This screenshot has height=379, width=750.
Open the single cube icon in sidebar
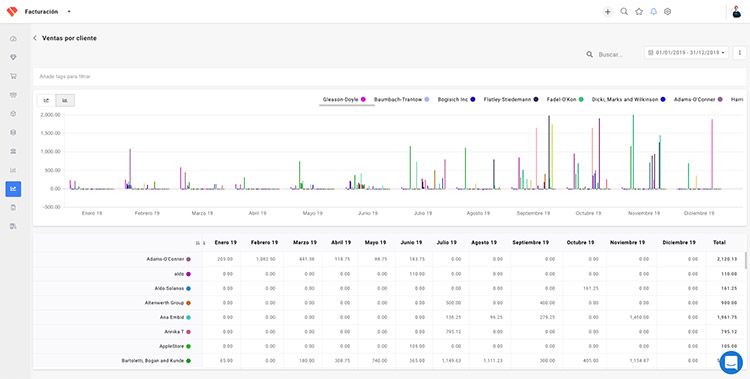coord(13,114)
